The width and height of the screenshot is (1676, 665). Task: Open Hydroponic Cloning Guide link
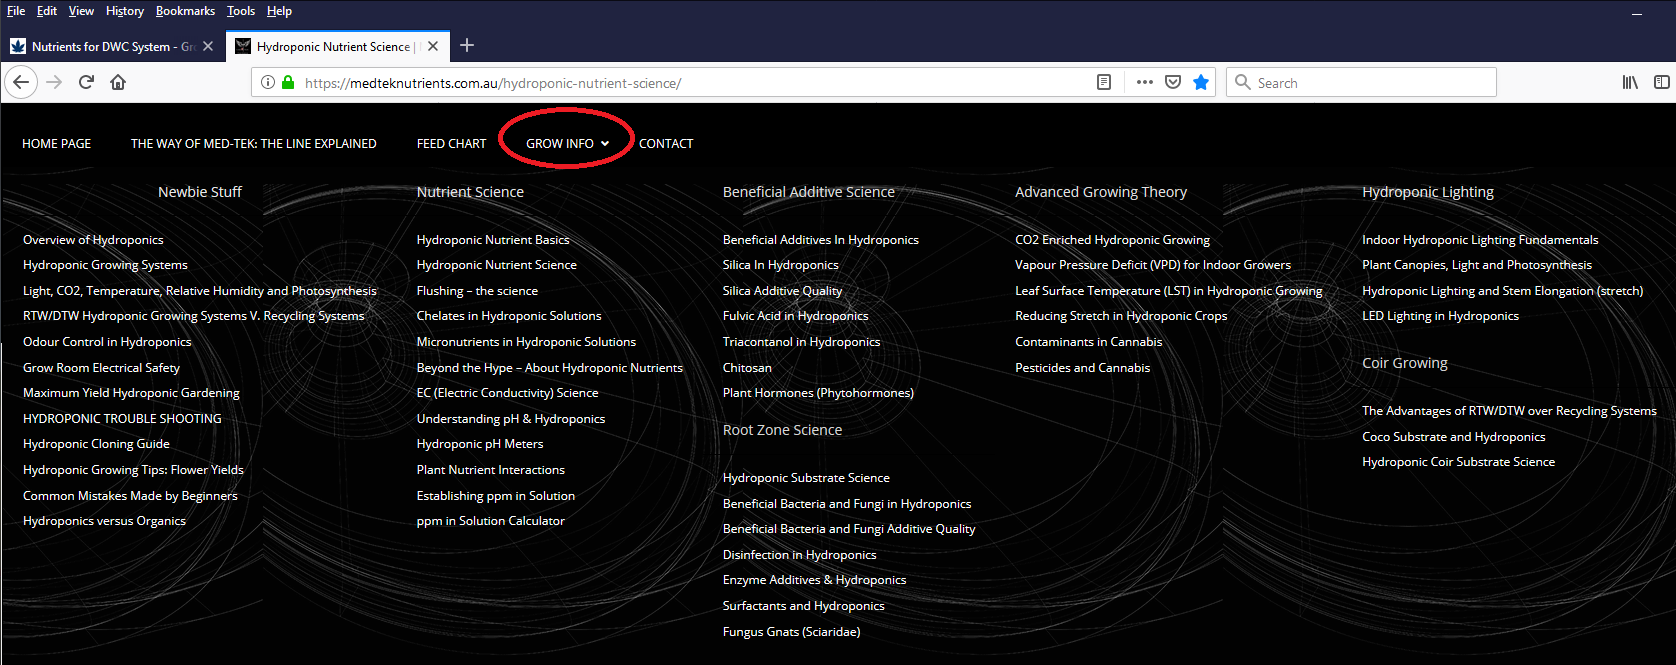tap(96, 444)
